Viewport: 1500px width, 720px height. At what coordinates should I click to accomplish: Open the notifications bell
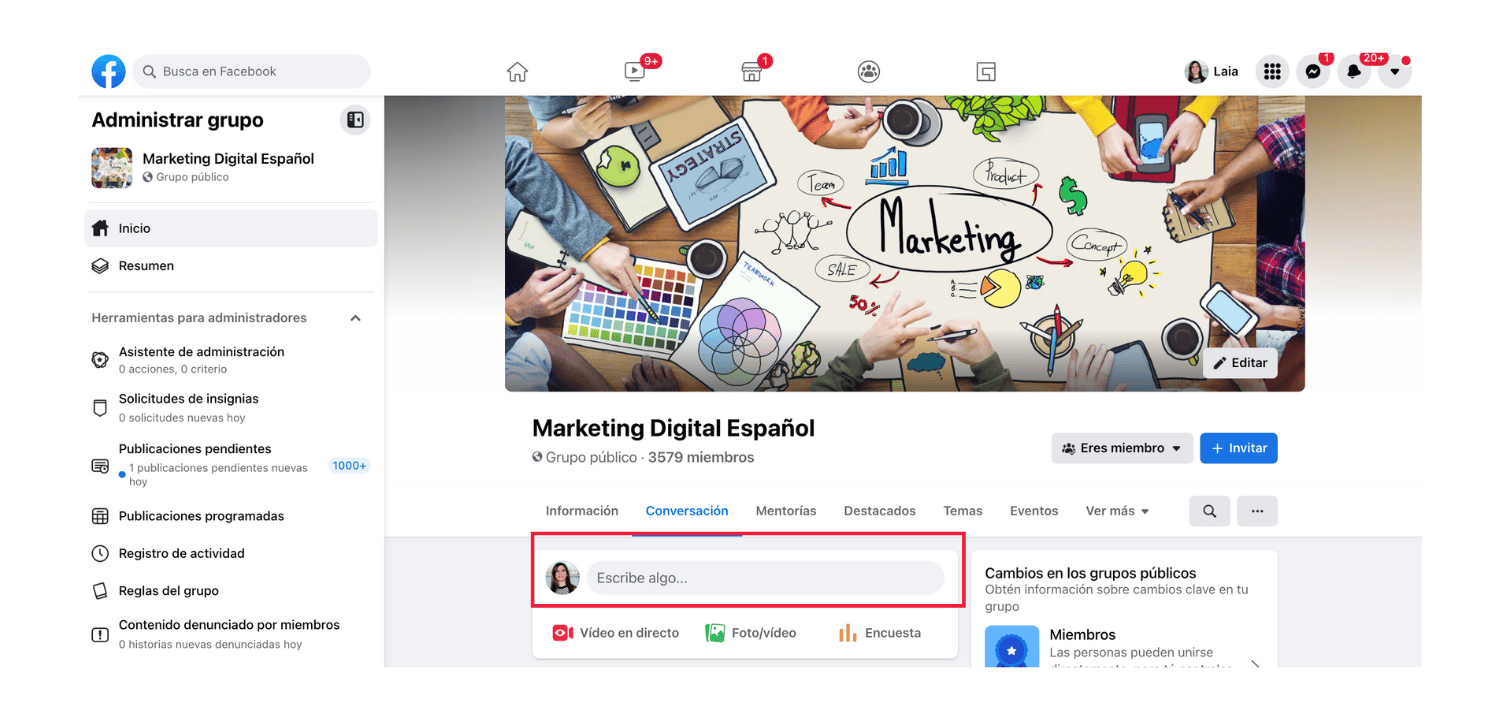(x=1354, y=71)
